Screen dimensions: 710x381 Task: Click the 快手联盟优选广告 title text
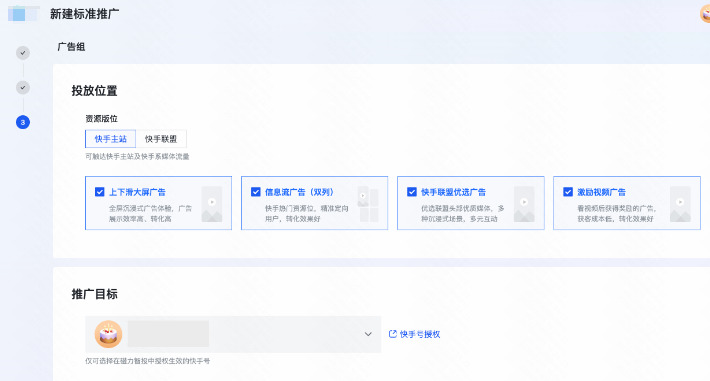(453, 192)
